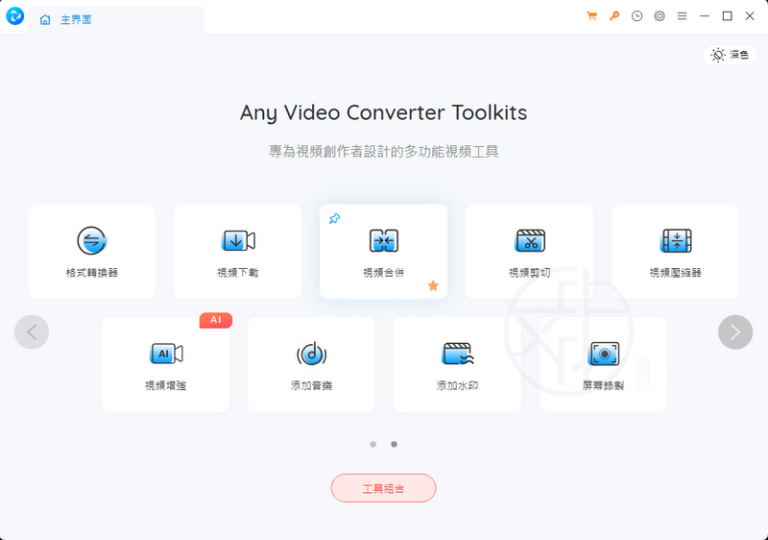768x540 pixels.
Task: Launch the 視頻下載 video download tool
Action: [x=238, y=251]
